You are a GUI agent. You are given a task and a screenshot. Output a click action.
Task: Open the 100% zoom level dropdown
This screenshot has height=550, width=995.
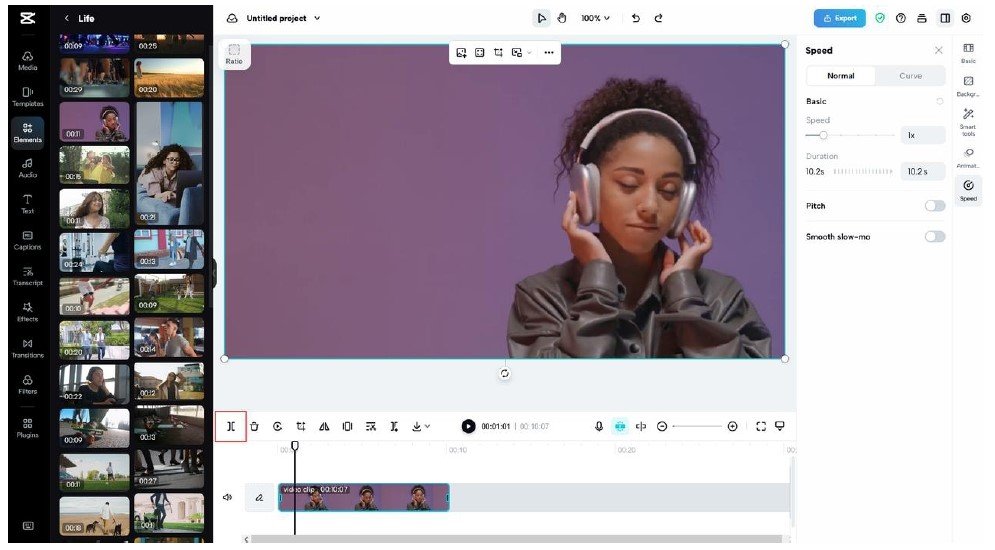pos(596,18)
